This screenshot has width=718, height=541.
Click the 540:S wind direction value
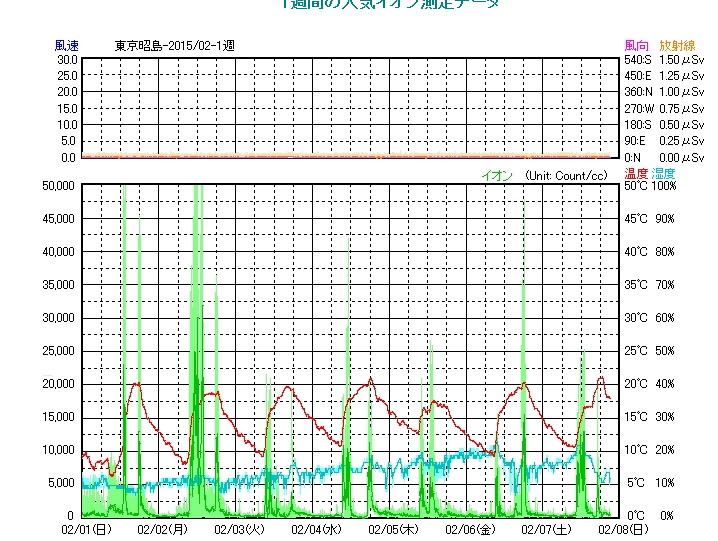(638, 60)
